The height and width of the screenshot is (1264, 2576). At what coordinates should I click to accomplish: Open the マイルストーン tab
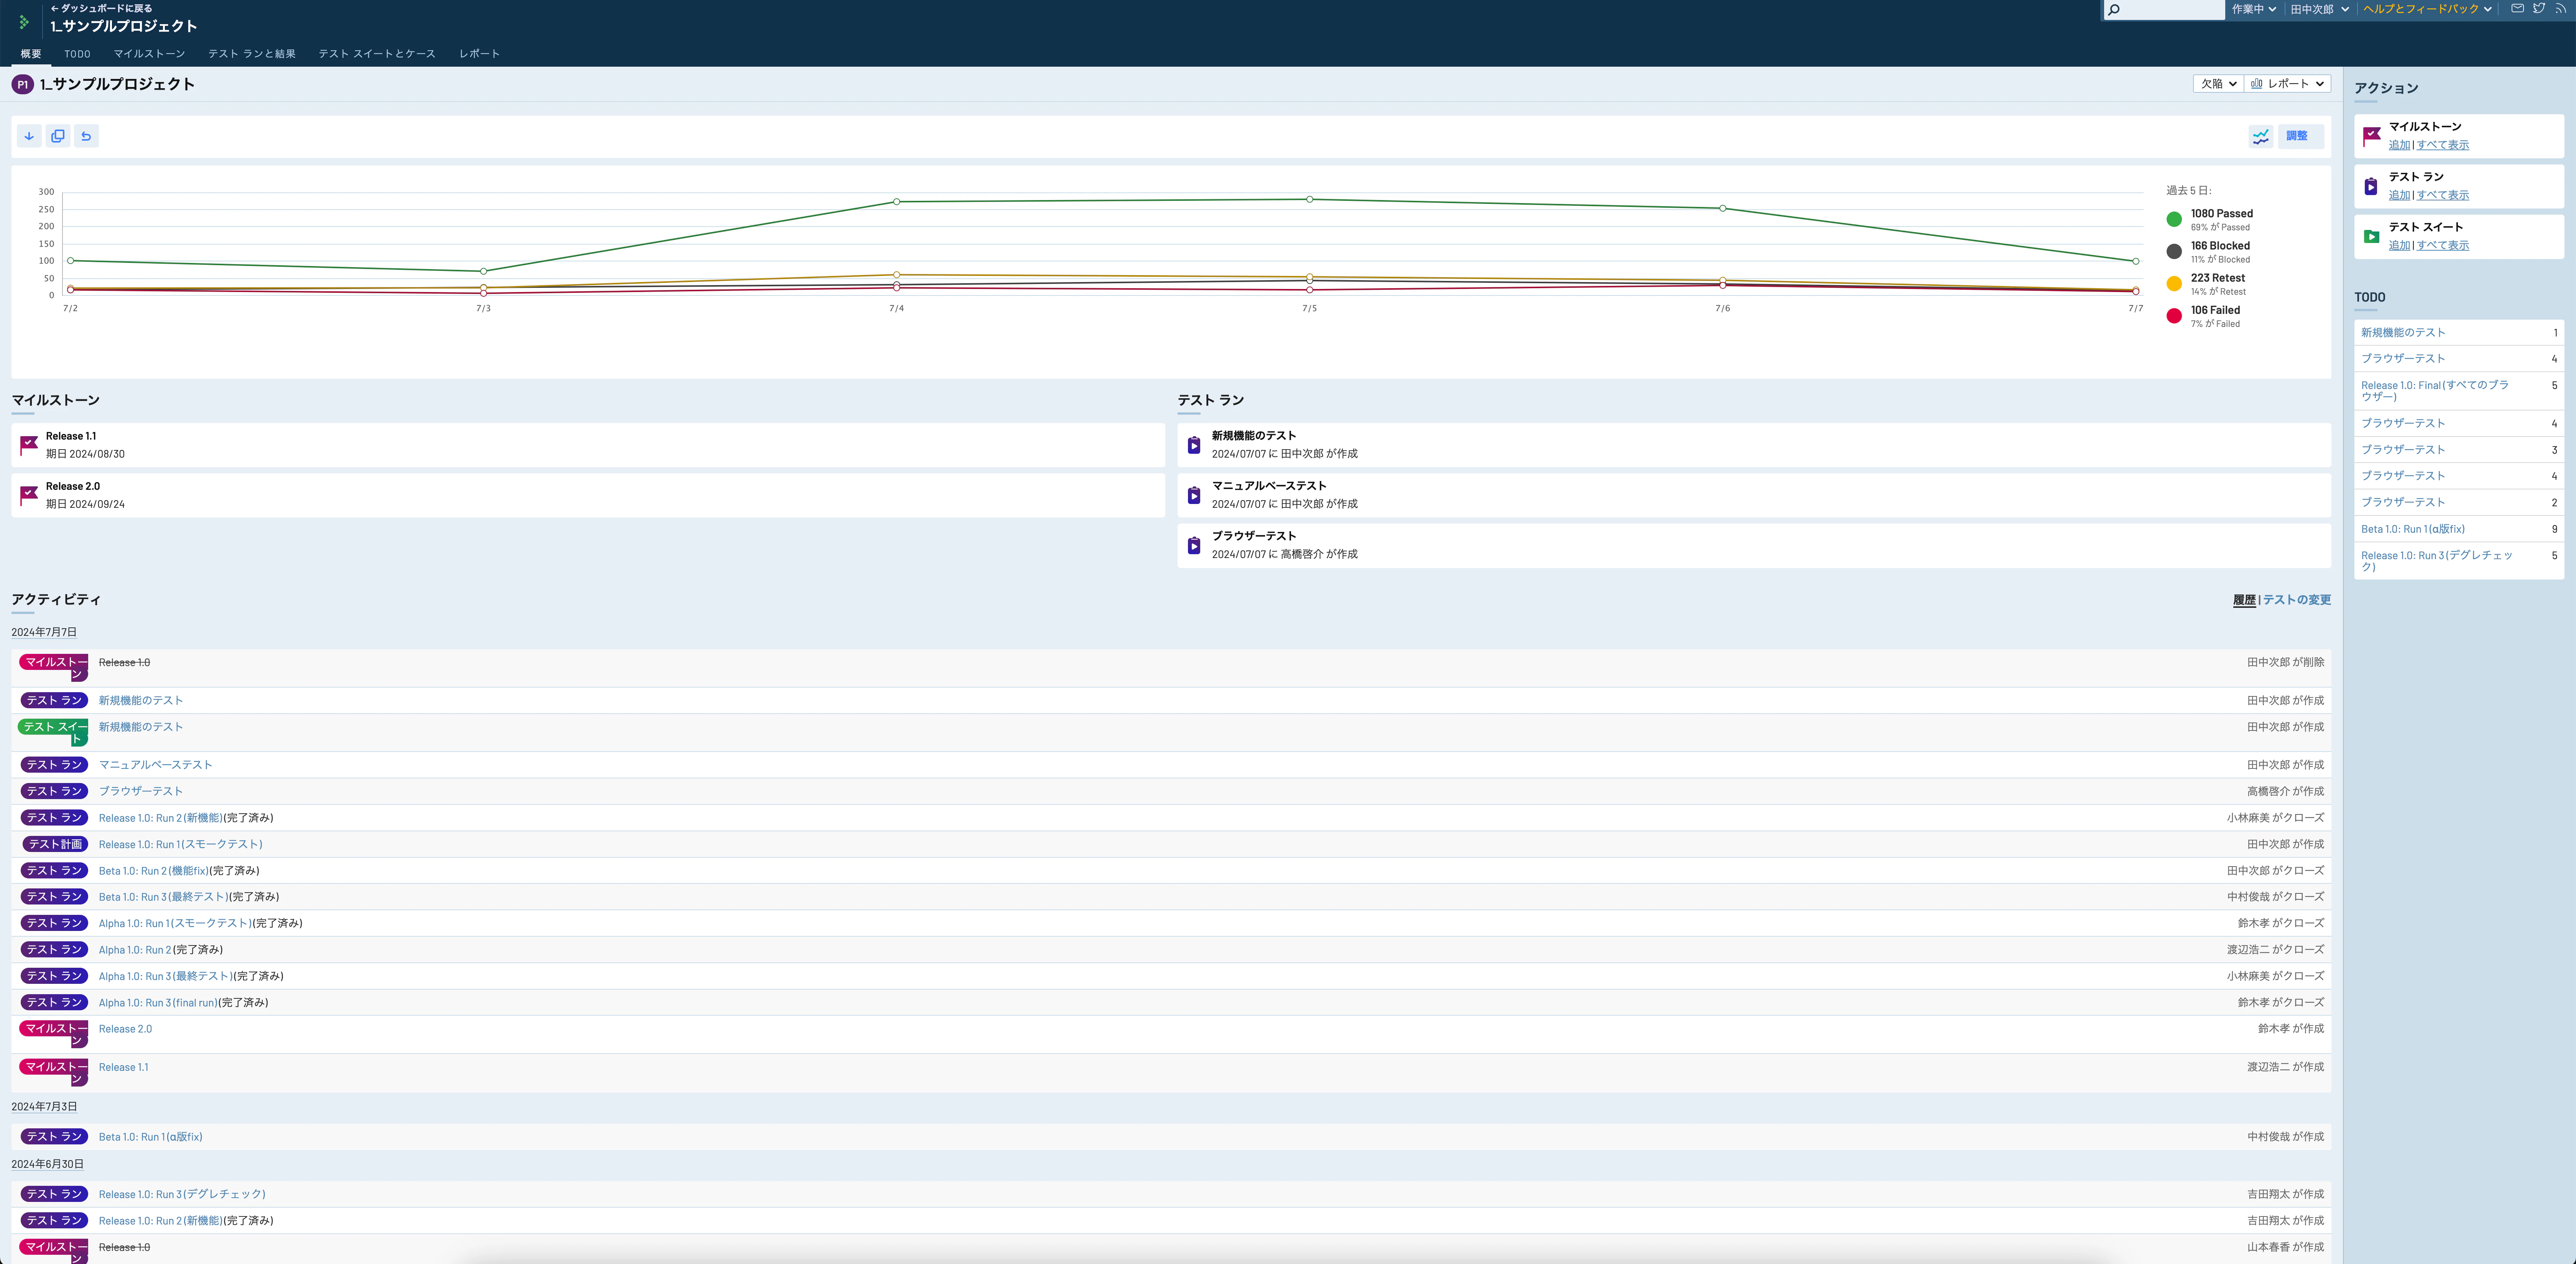click(149, 54)
